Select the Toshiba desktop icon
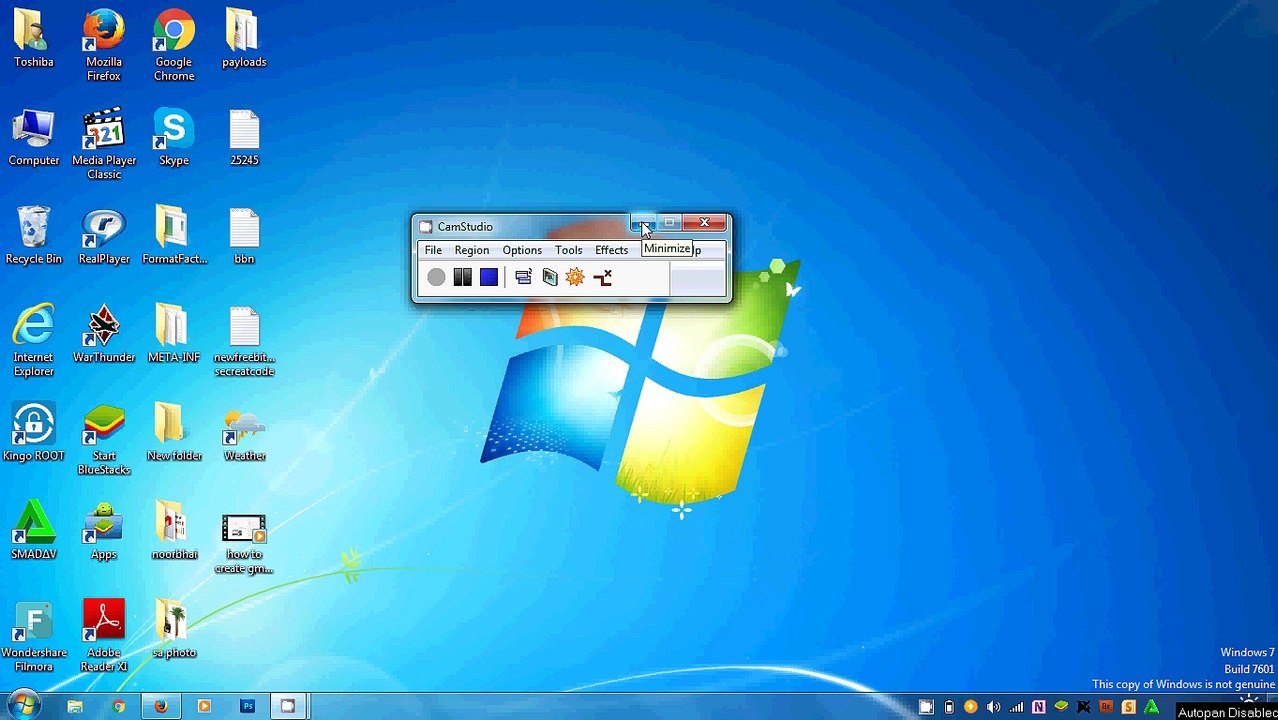1278x720 pixels. (x=34, y=40)
